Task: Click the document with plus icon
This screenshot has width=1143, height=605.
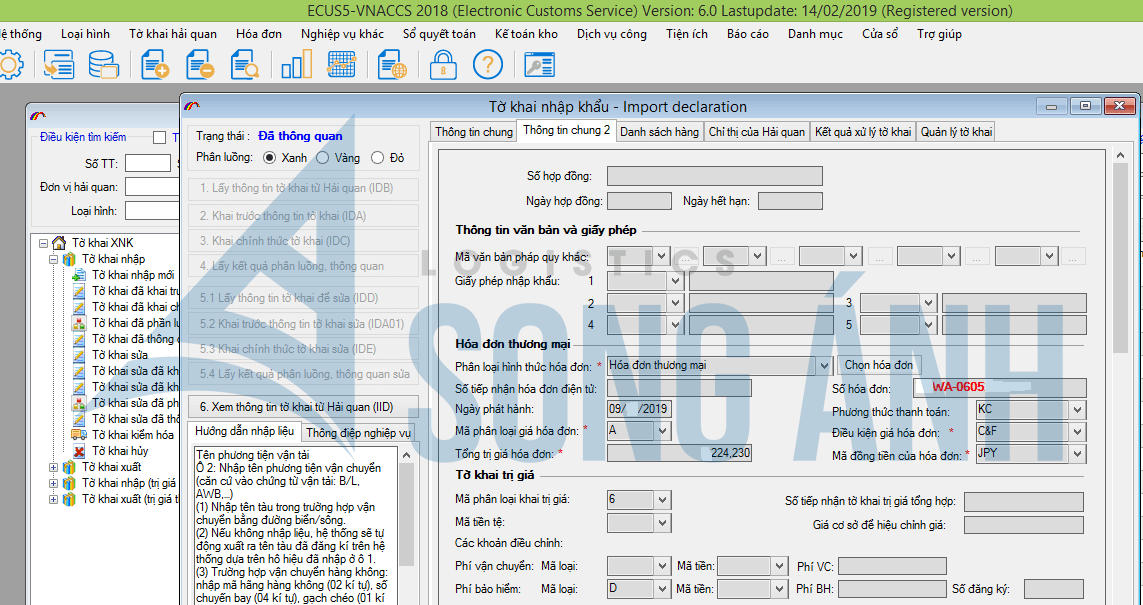Action: pos(155,66)
